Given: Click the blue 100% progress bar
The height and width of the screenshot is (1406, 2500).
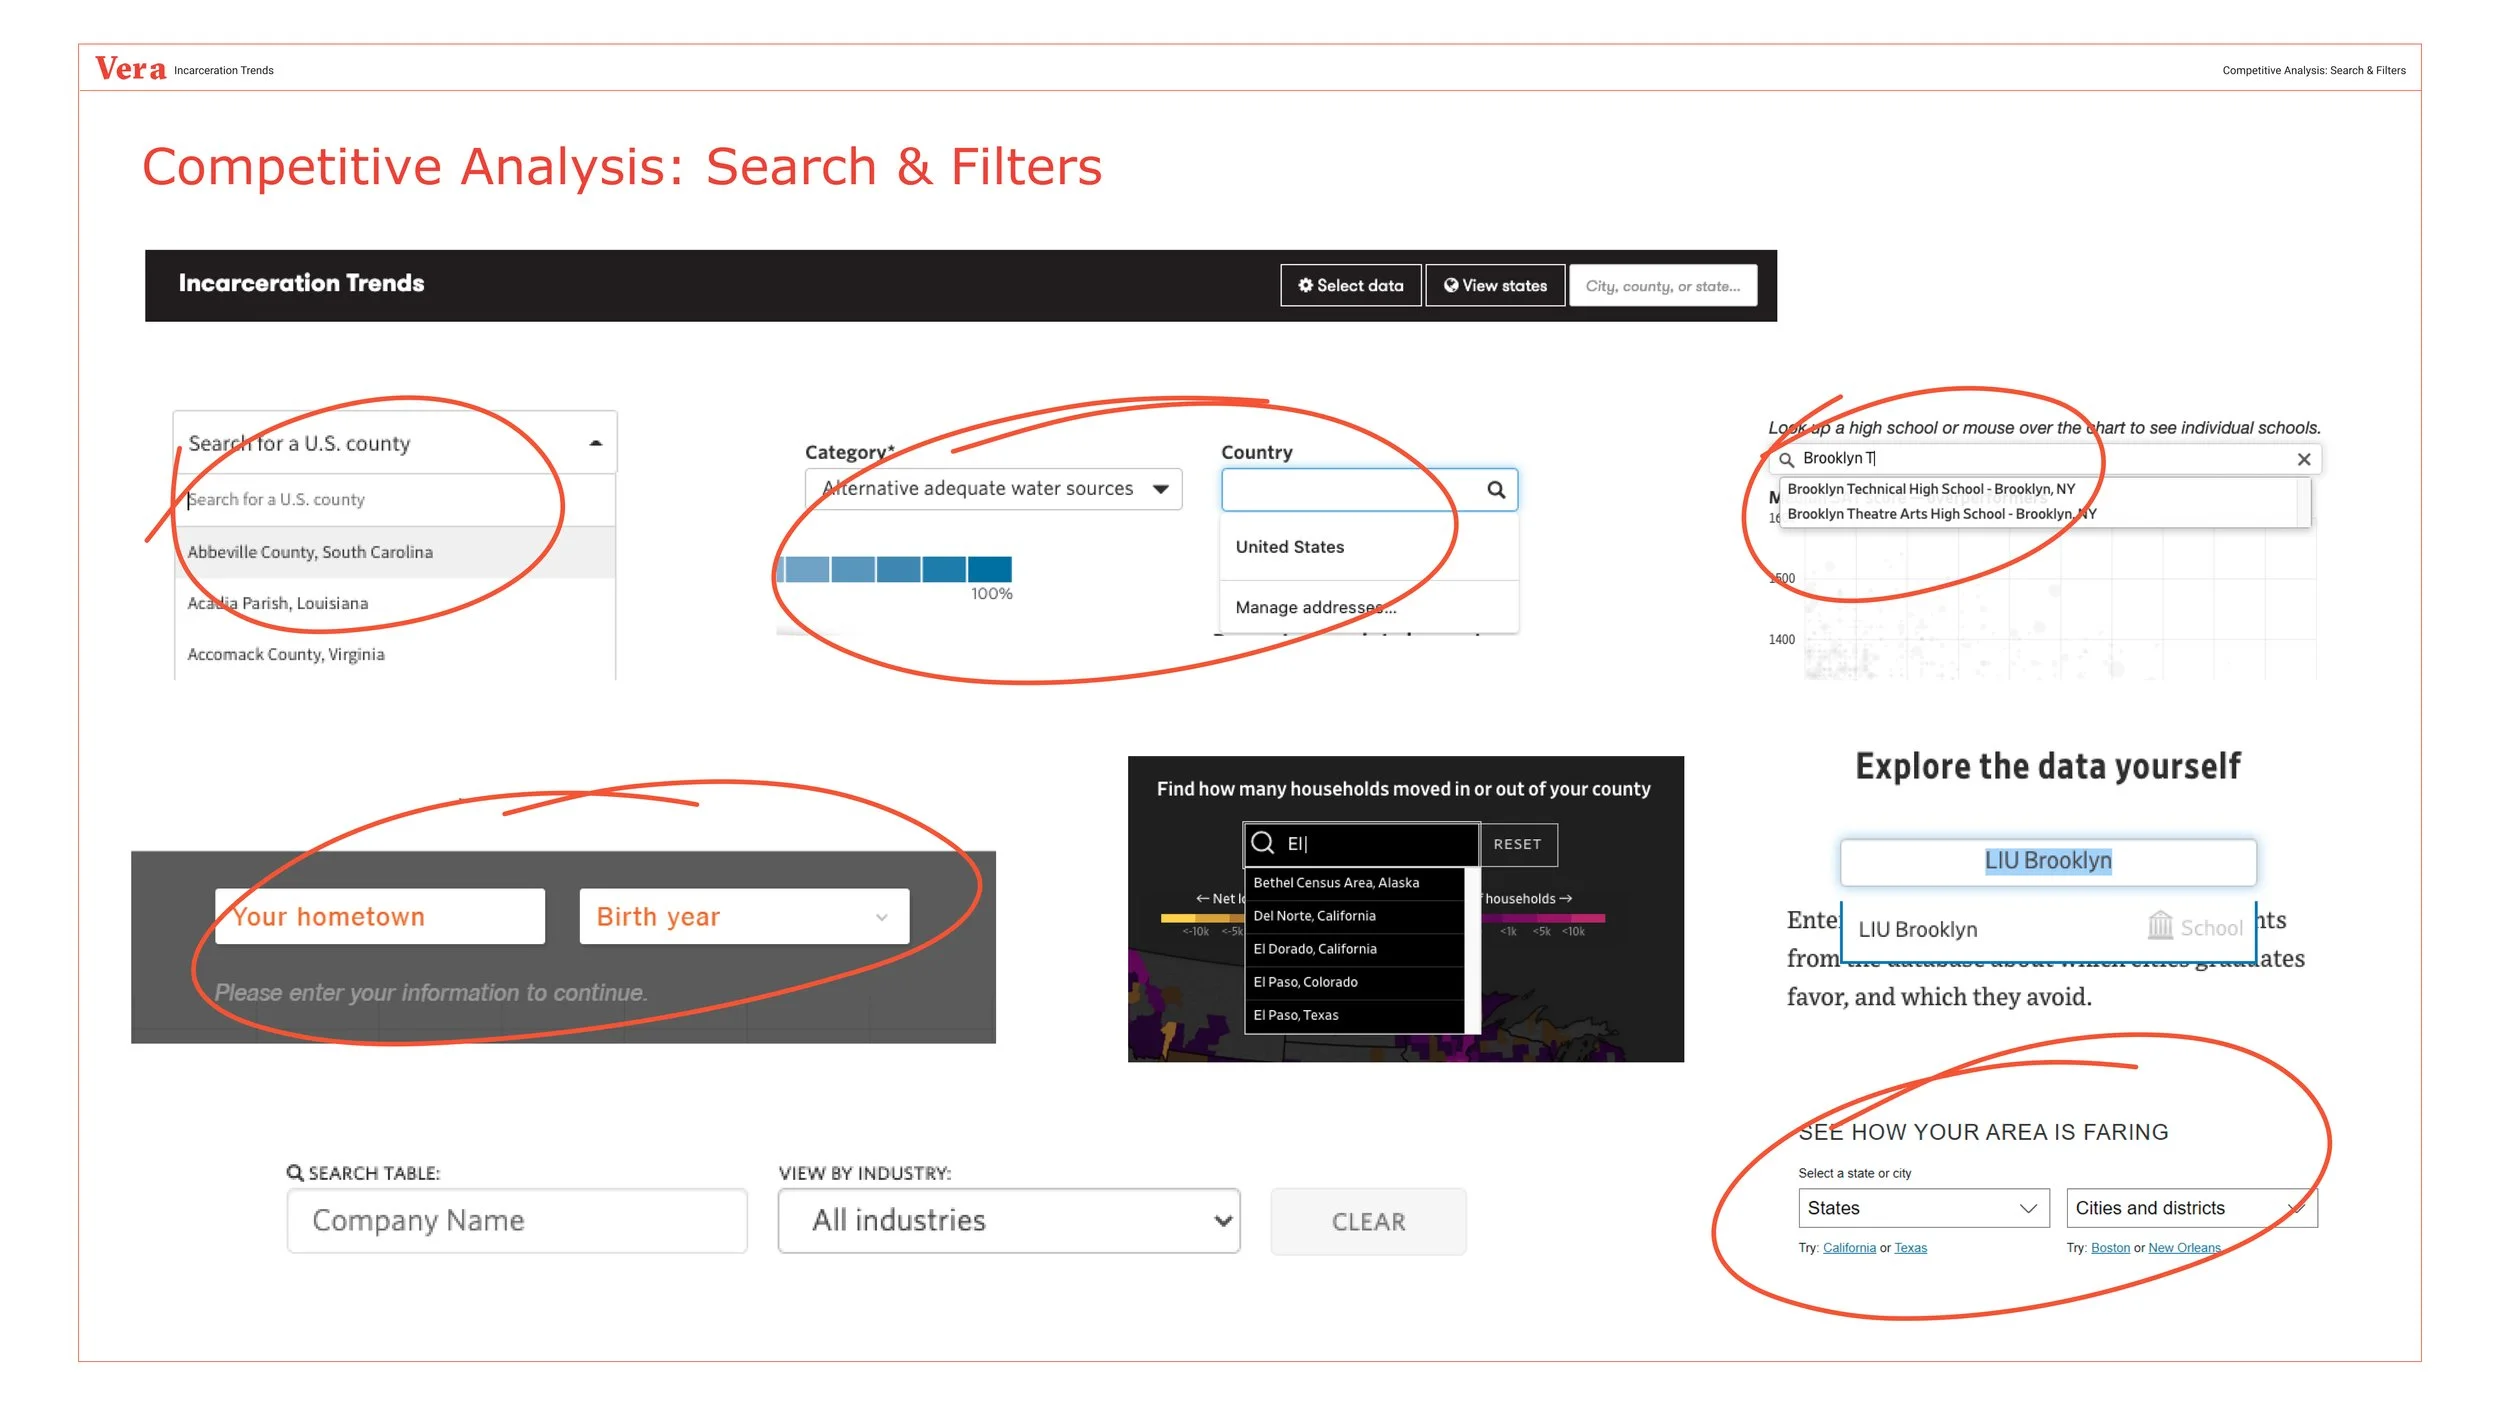Looking at the screenshot, I should (x=893, y=568).
